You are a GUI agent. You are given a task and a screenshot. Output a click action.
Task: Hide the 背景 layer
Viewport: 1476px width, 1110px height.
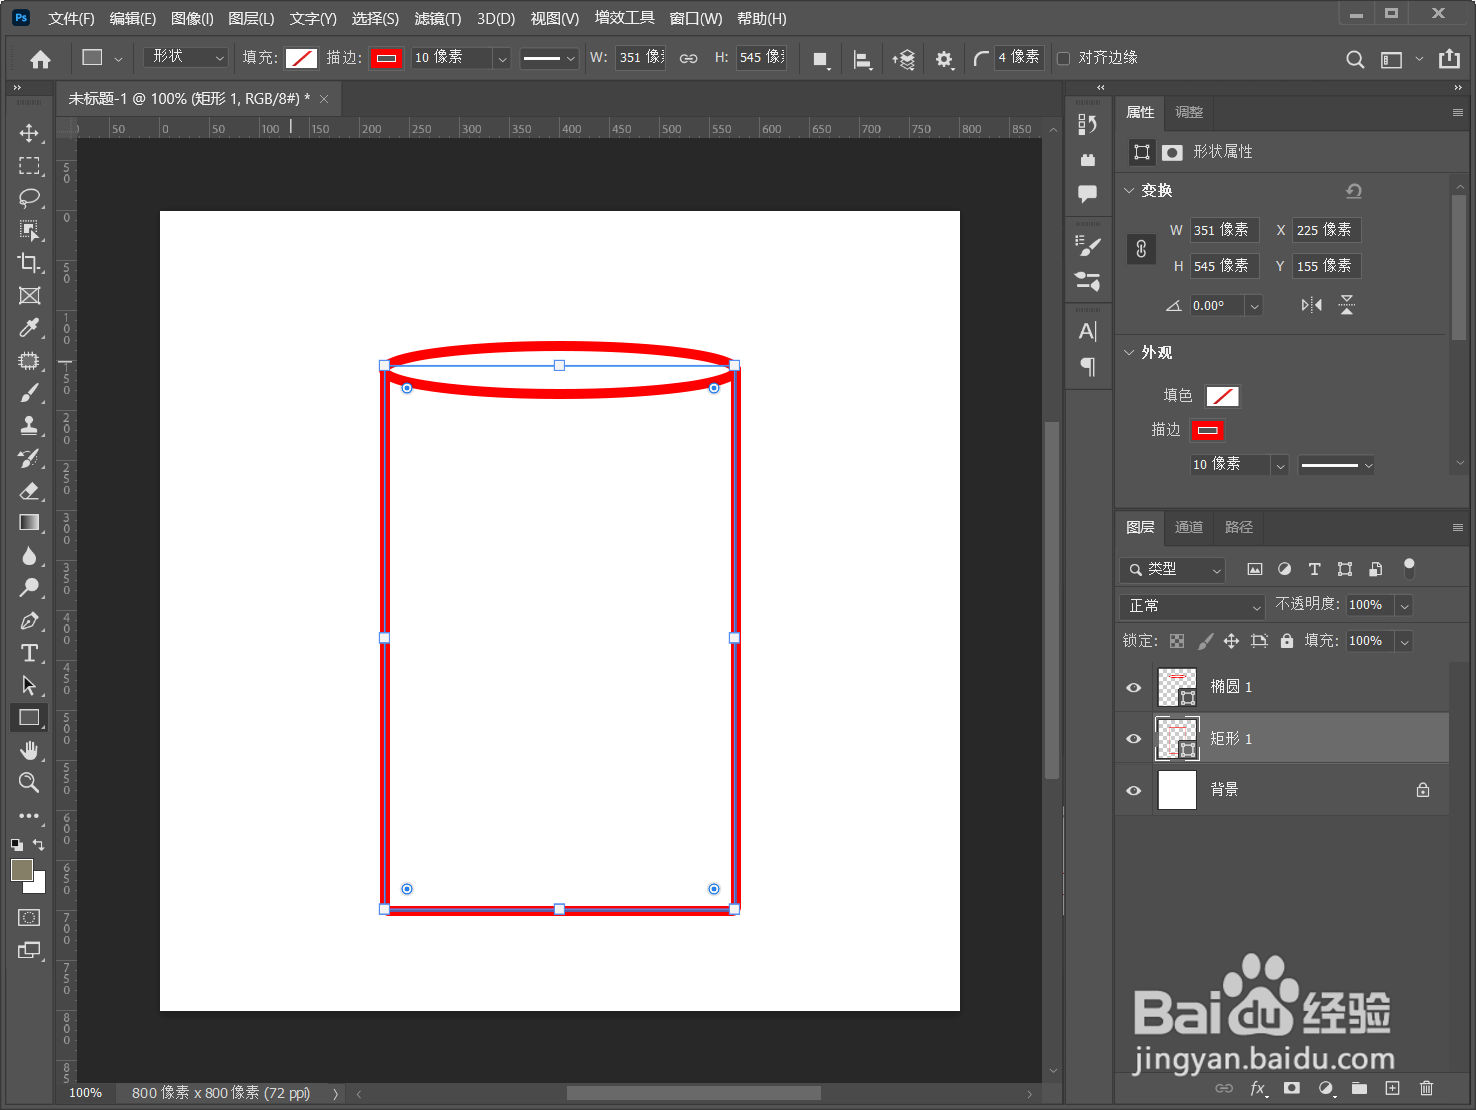coord(1134,790)
